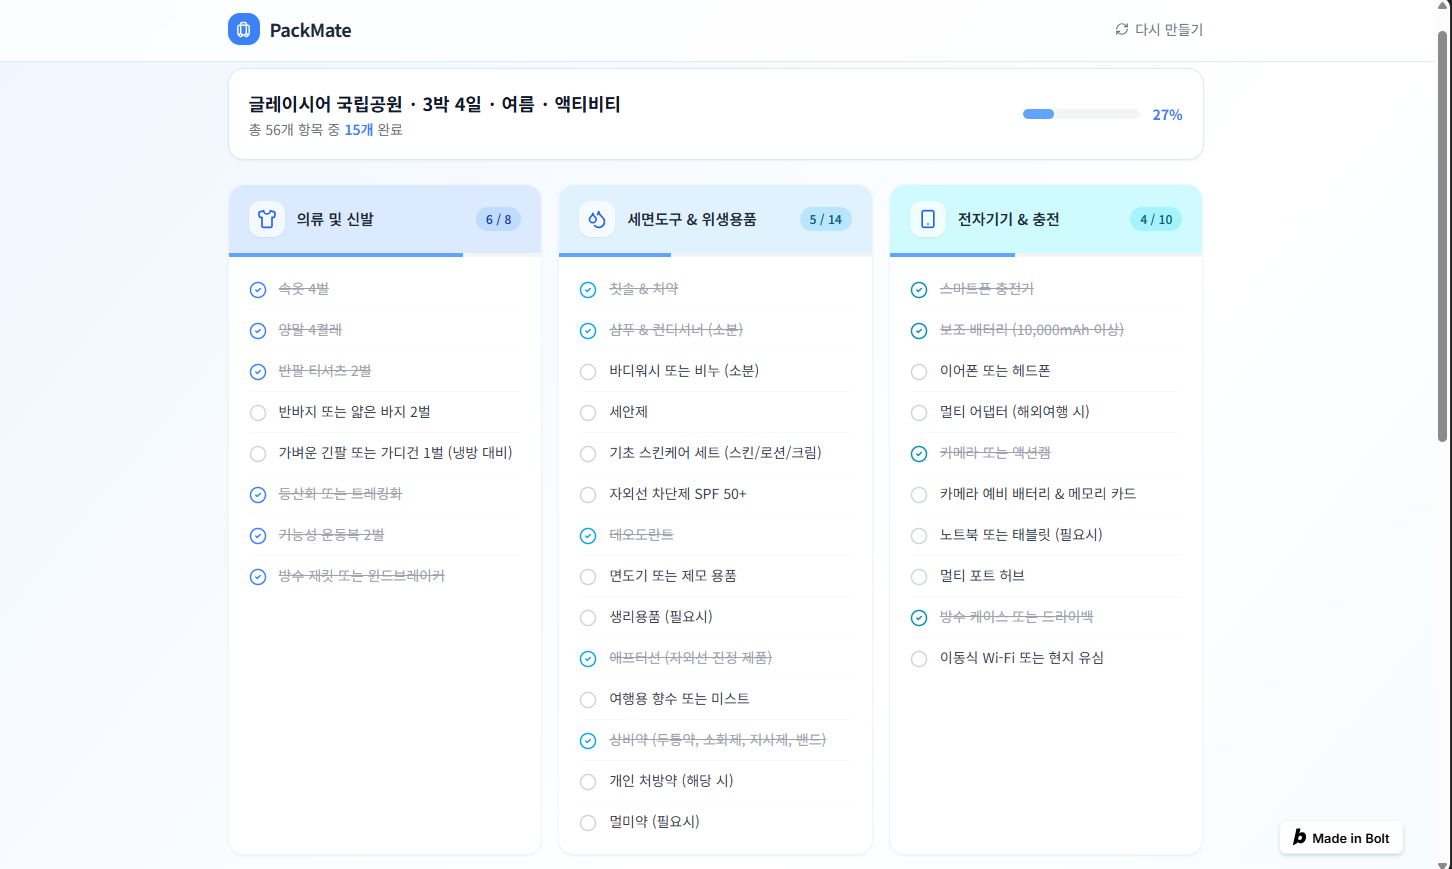Mark 이어폰 또는 헤드폰 complete
Image resolution: width=1452 pixels, height=869 pixels.
[x=918, y=371]
